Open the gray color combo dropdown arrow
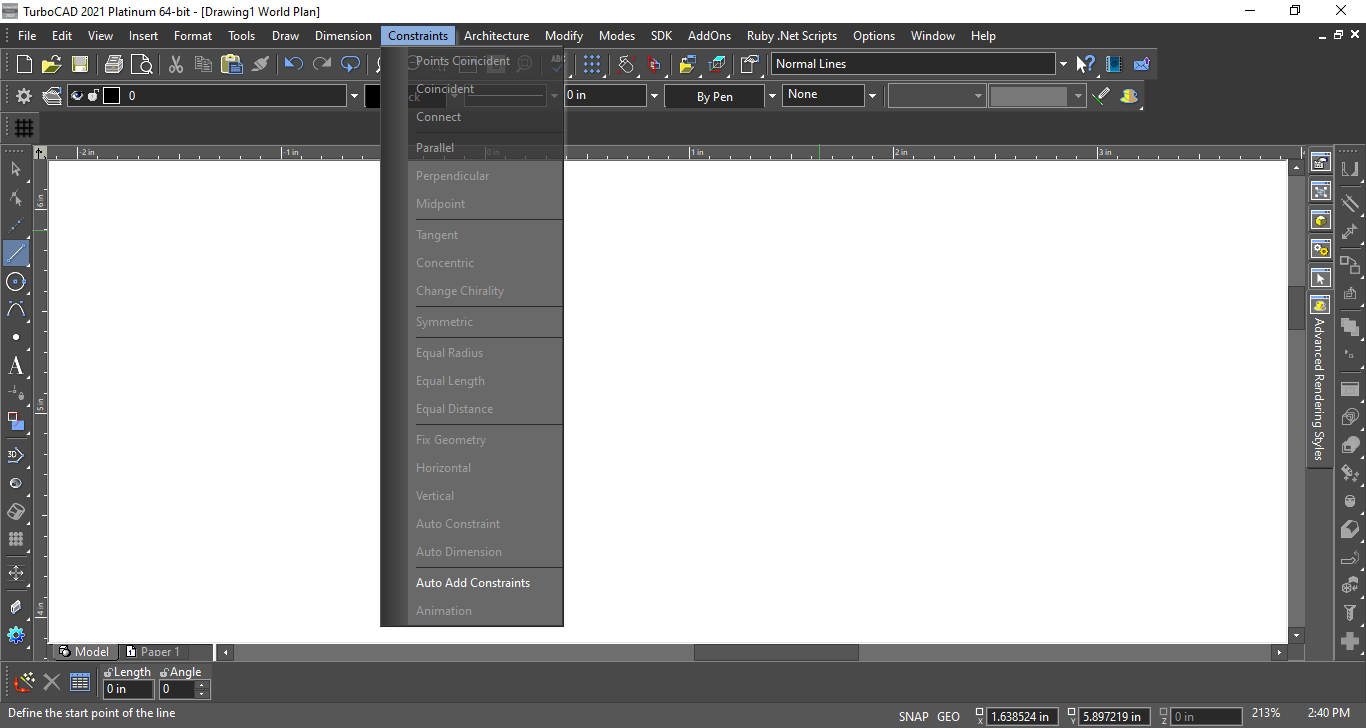This screenshot has height=728, width=1366. [x=1078, y=96]
